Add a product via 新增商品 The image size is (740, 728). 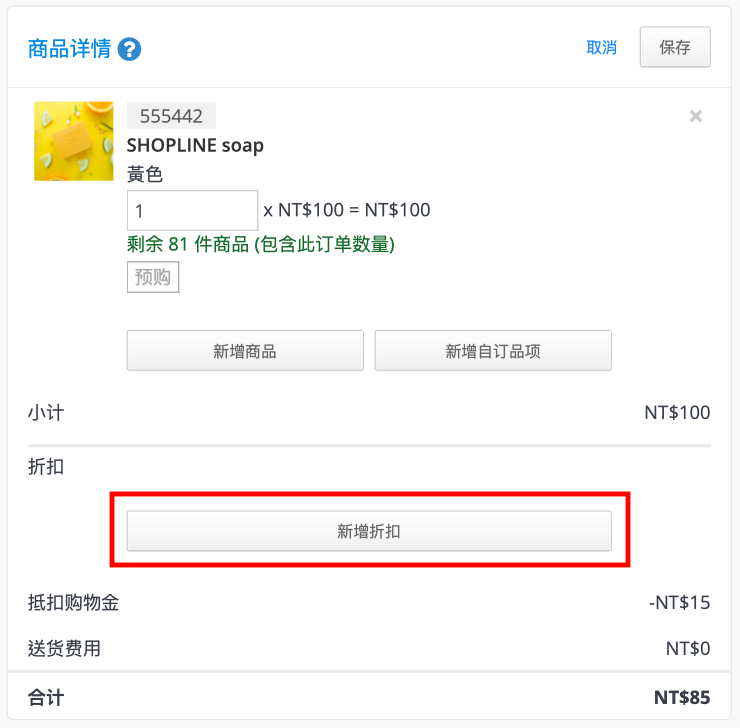(x=245, y=351)
